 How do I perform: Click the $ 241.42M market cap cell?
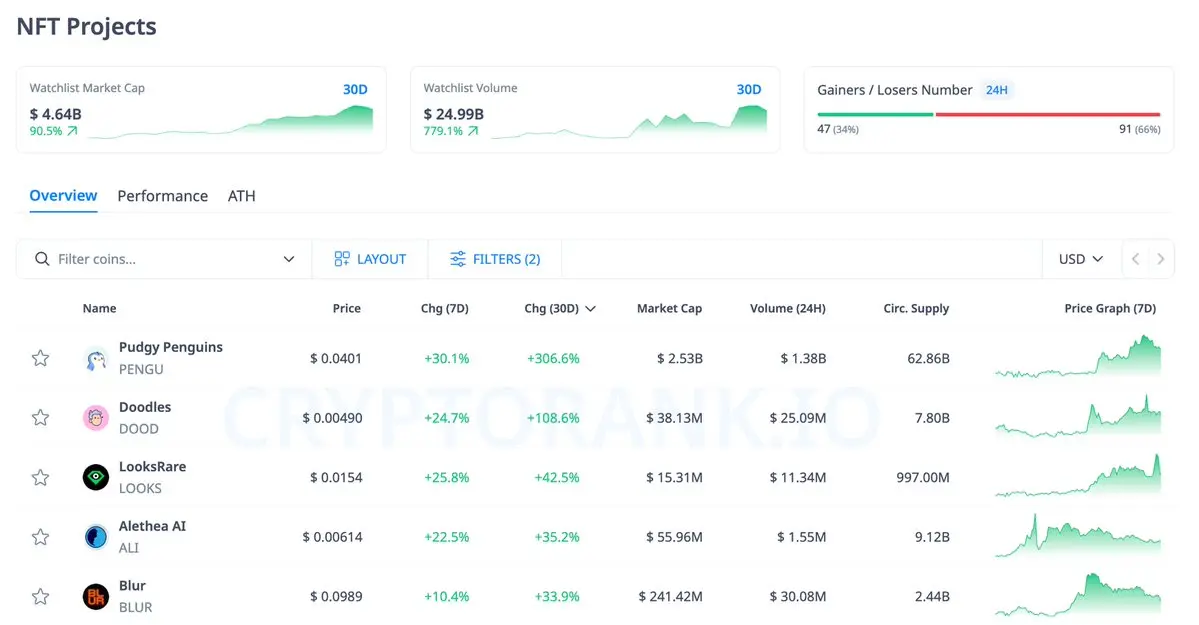coord(671,597)
